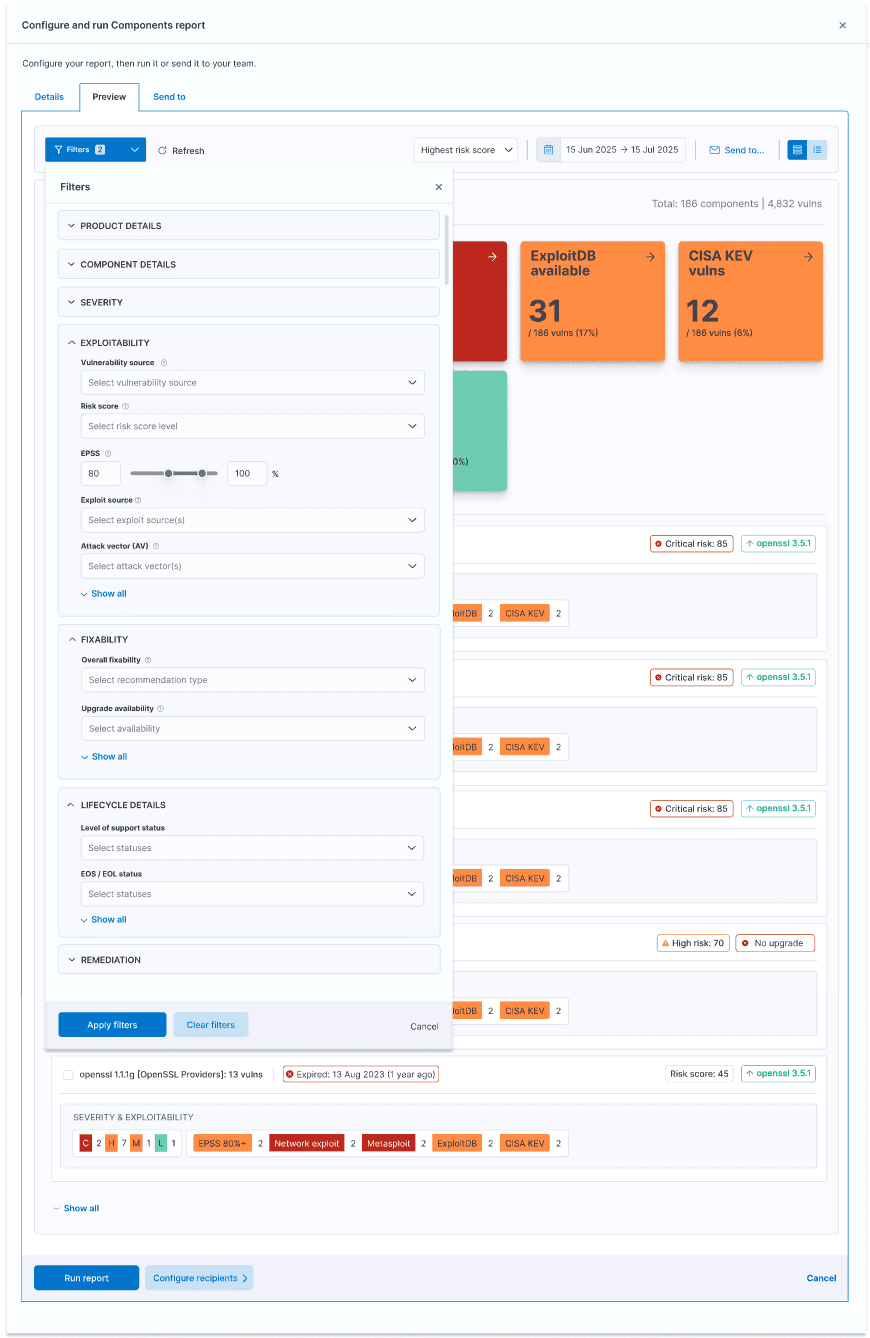Open the Select exploit source(s) dropdown
This screenshot has height=1338, width=870.
point(252,520)
